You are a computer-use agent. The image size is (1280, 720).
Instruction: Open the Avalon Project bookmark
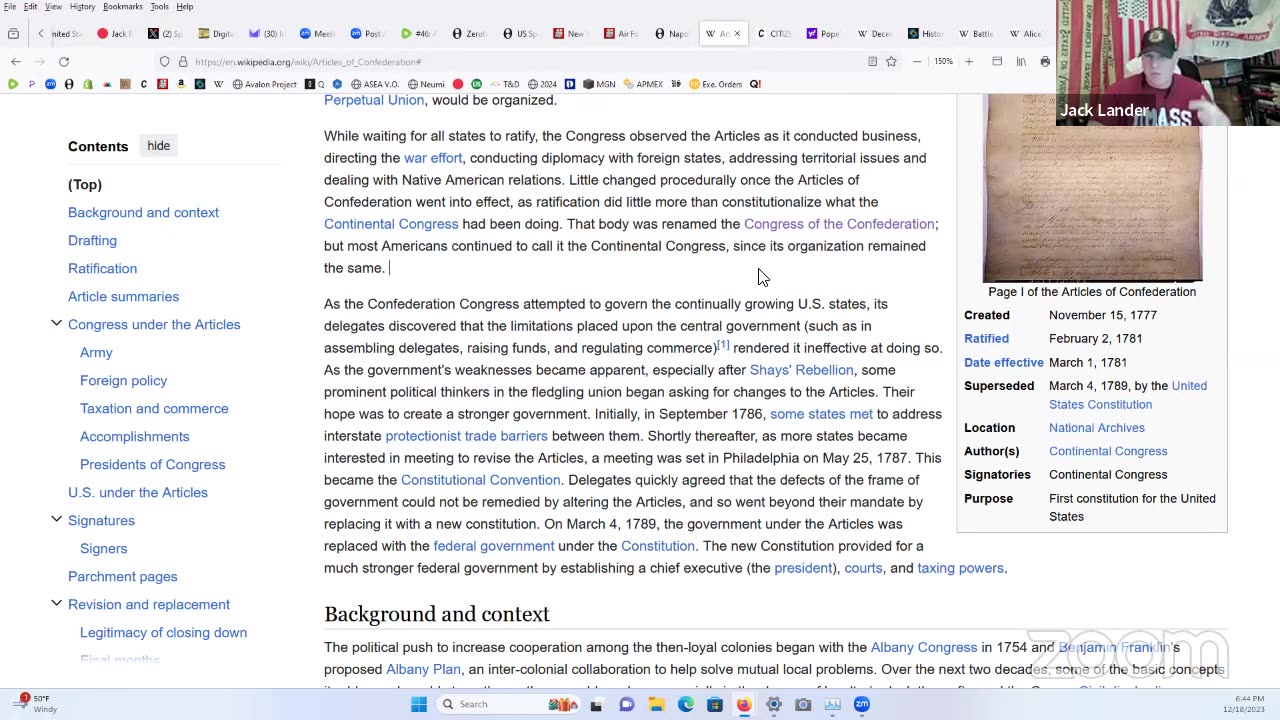click(x=267, y=84)
